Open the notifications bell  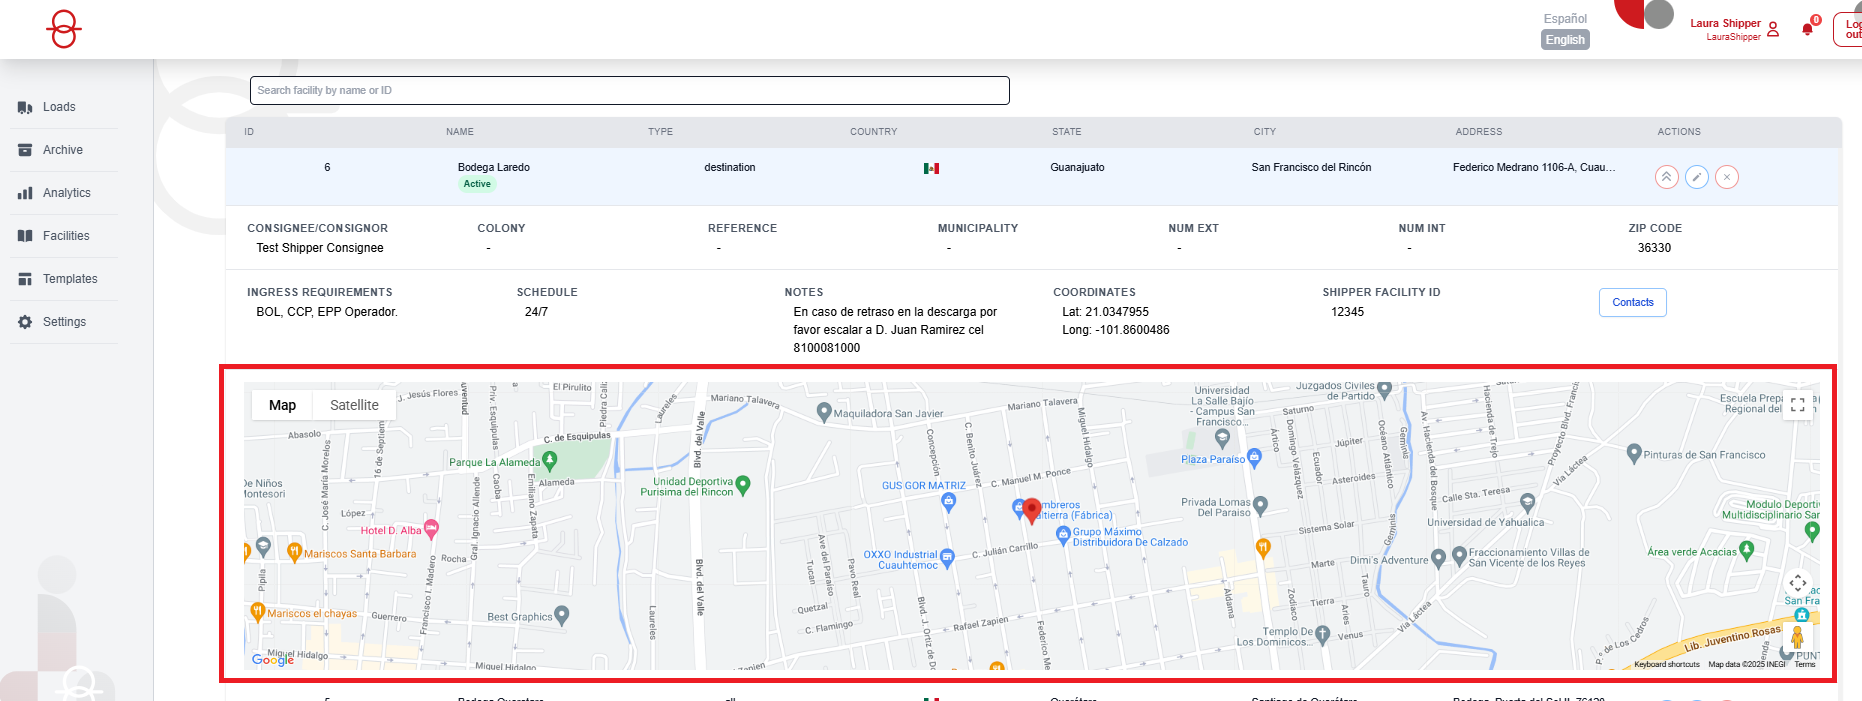pos(1807,29)
